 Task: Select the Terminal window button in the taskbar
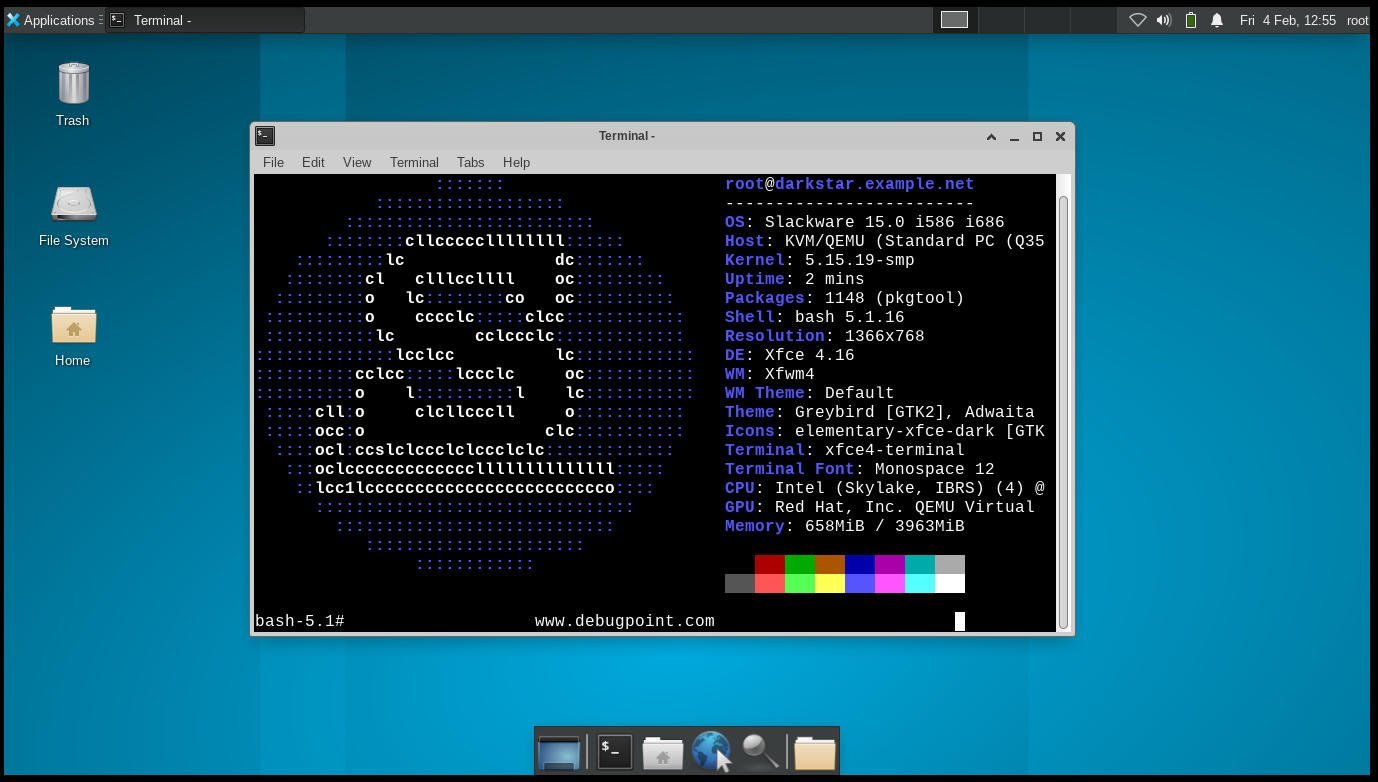pos(200,20)
